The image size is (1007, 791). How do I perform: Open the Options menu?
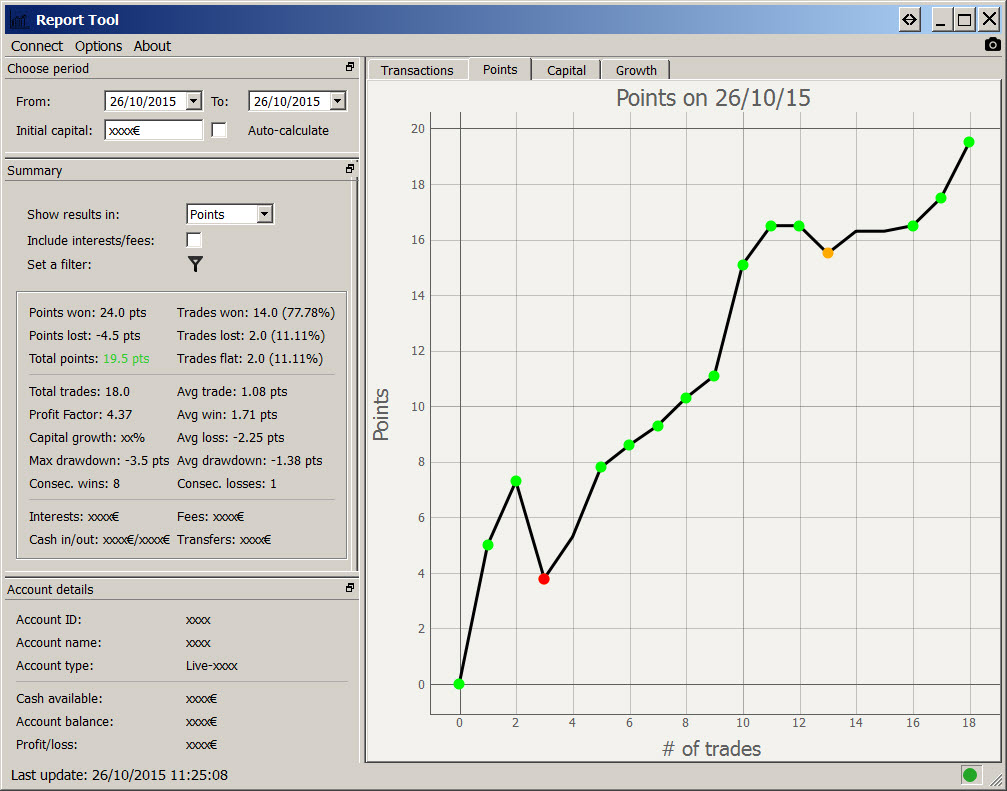tap(98, 46)
